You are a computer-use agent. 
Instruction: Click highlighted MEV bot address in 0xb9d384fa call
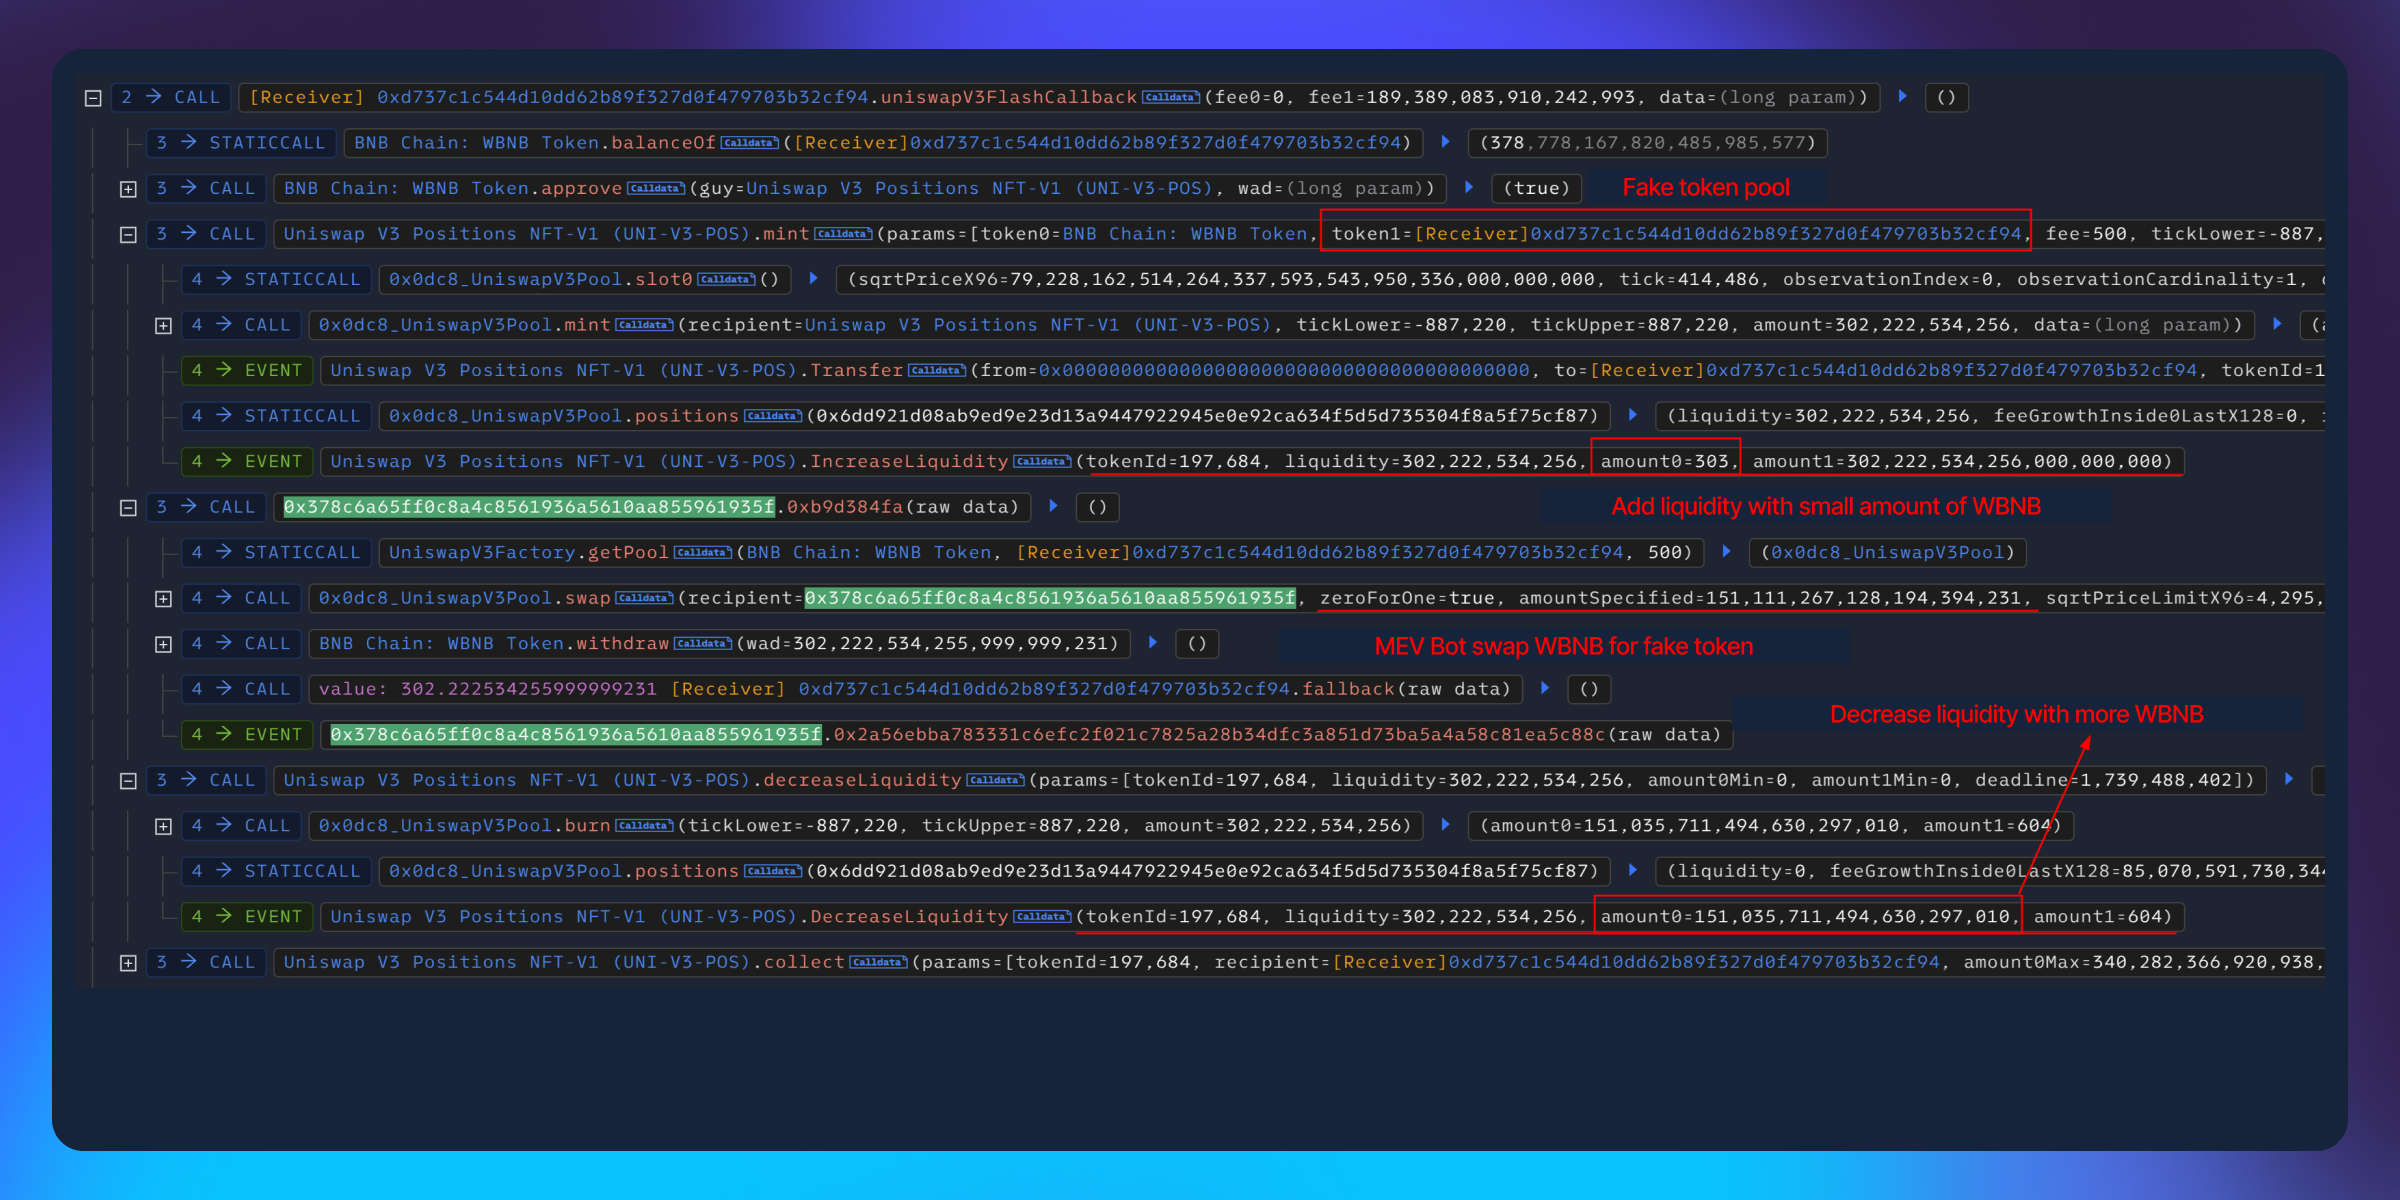pos(528,507)
